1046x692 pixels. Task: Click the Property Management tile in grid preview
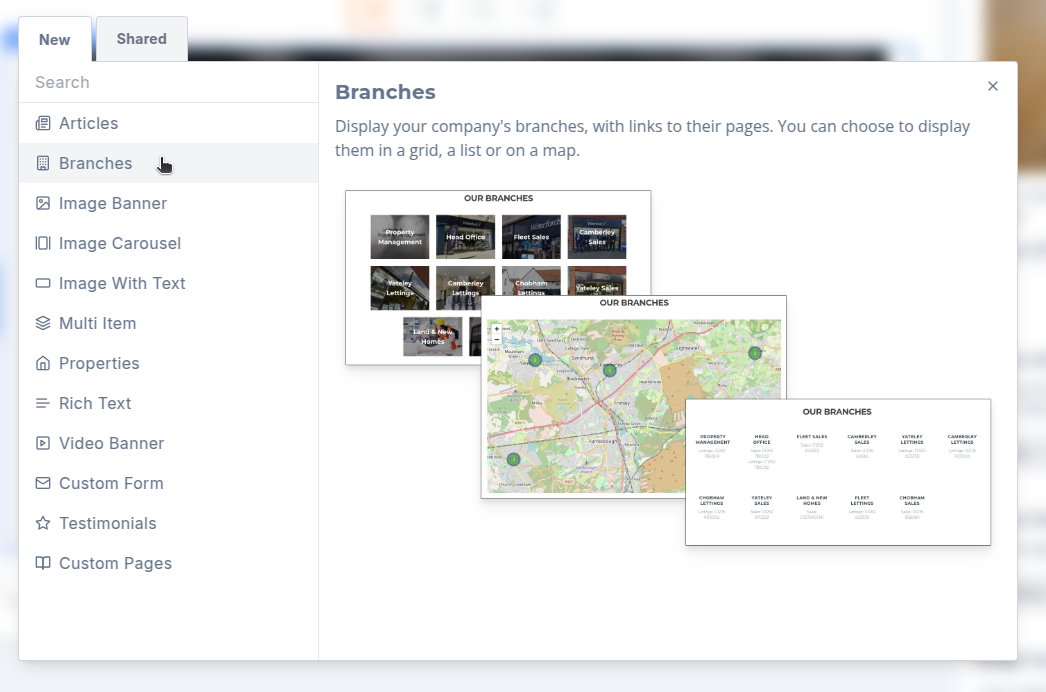click(400, 237)
